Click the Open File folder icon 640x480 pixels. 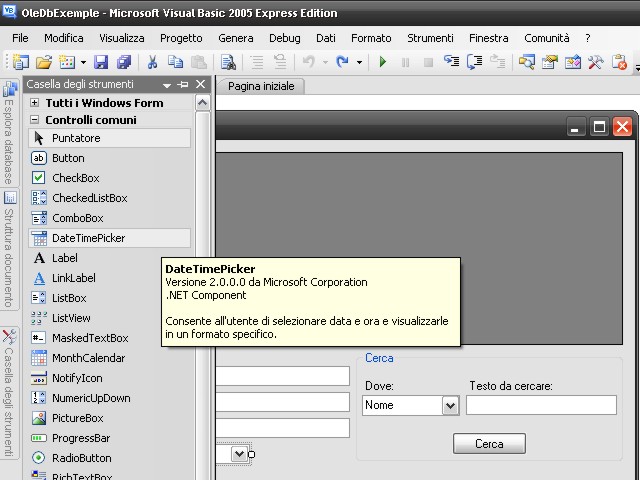point(44,62)
